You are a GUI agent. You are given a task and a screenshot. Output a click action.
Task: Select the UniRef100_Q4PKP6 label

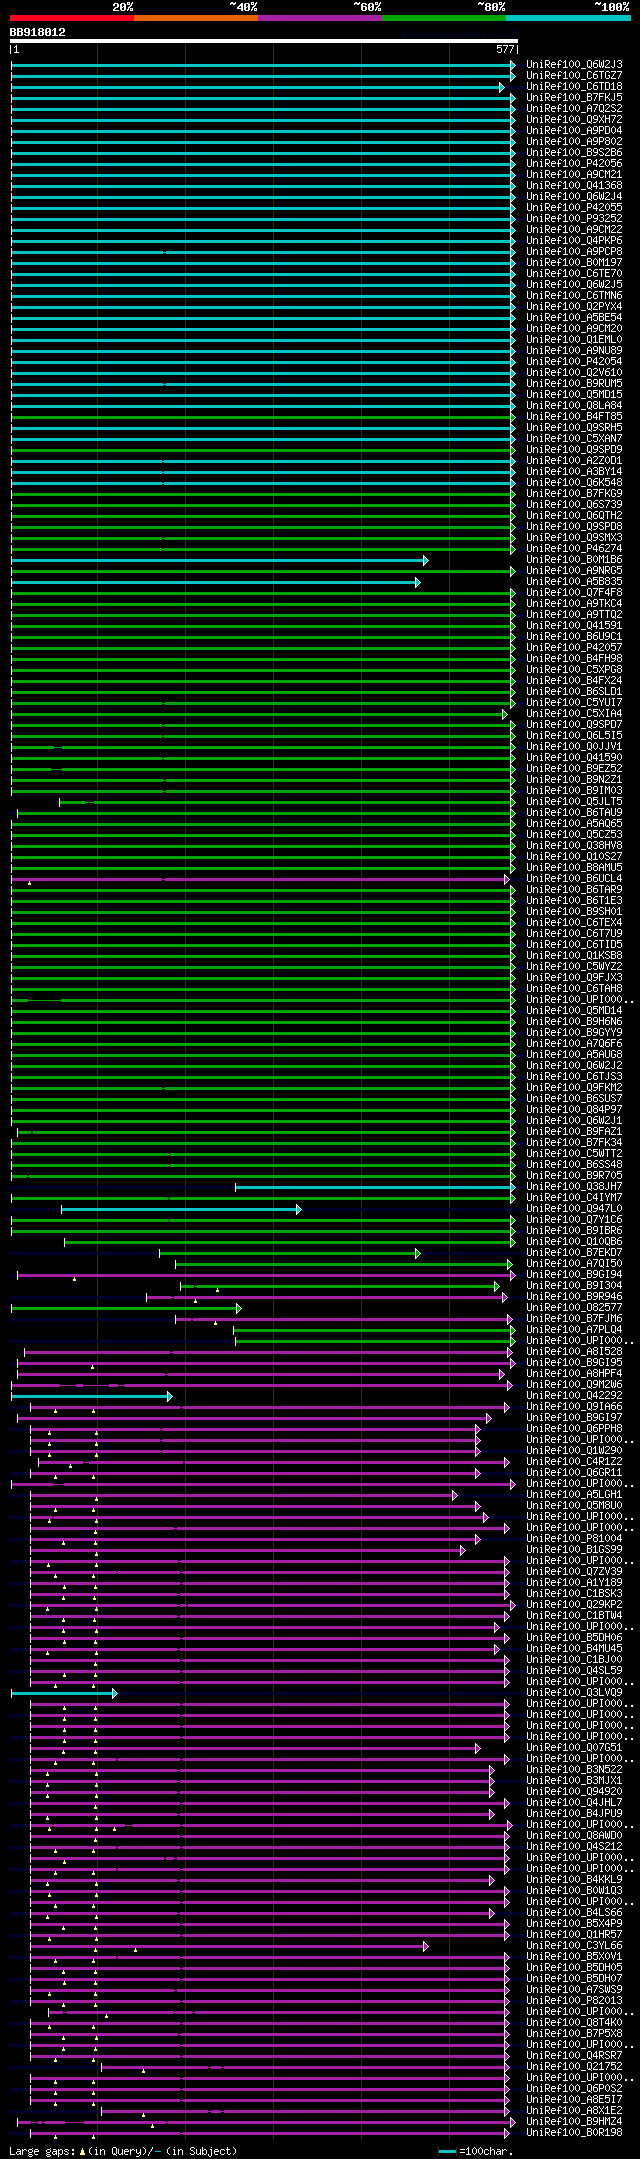[x=574, y=240]
